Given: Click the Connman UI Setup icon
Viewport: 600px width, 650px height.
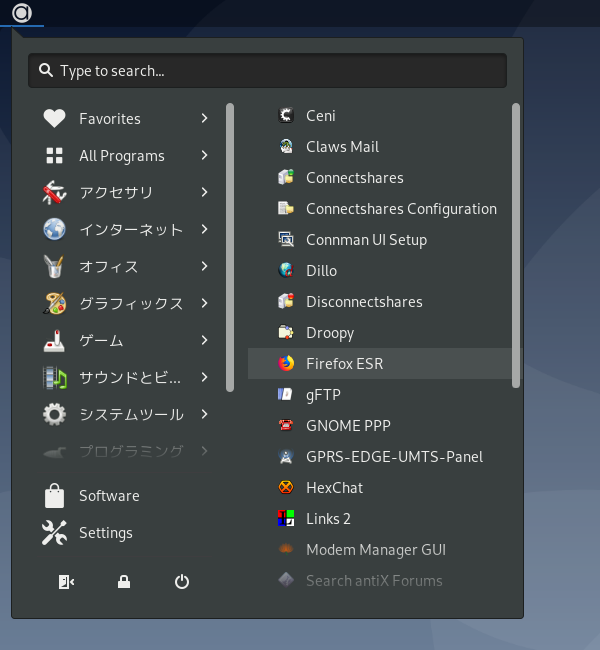Looking at the screenshot, I should click(x=286, y=240).
